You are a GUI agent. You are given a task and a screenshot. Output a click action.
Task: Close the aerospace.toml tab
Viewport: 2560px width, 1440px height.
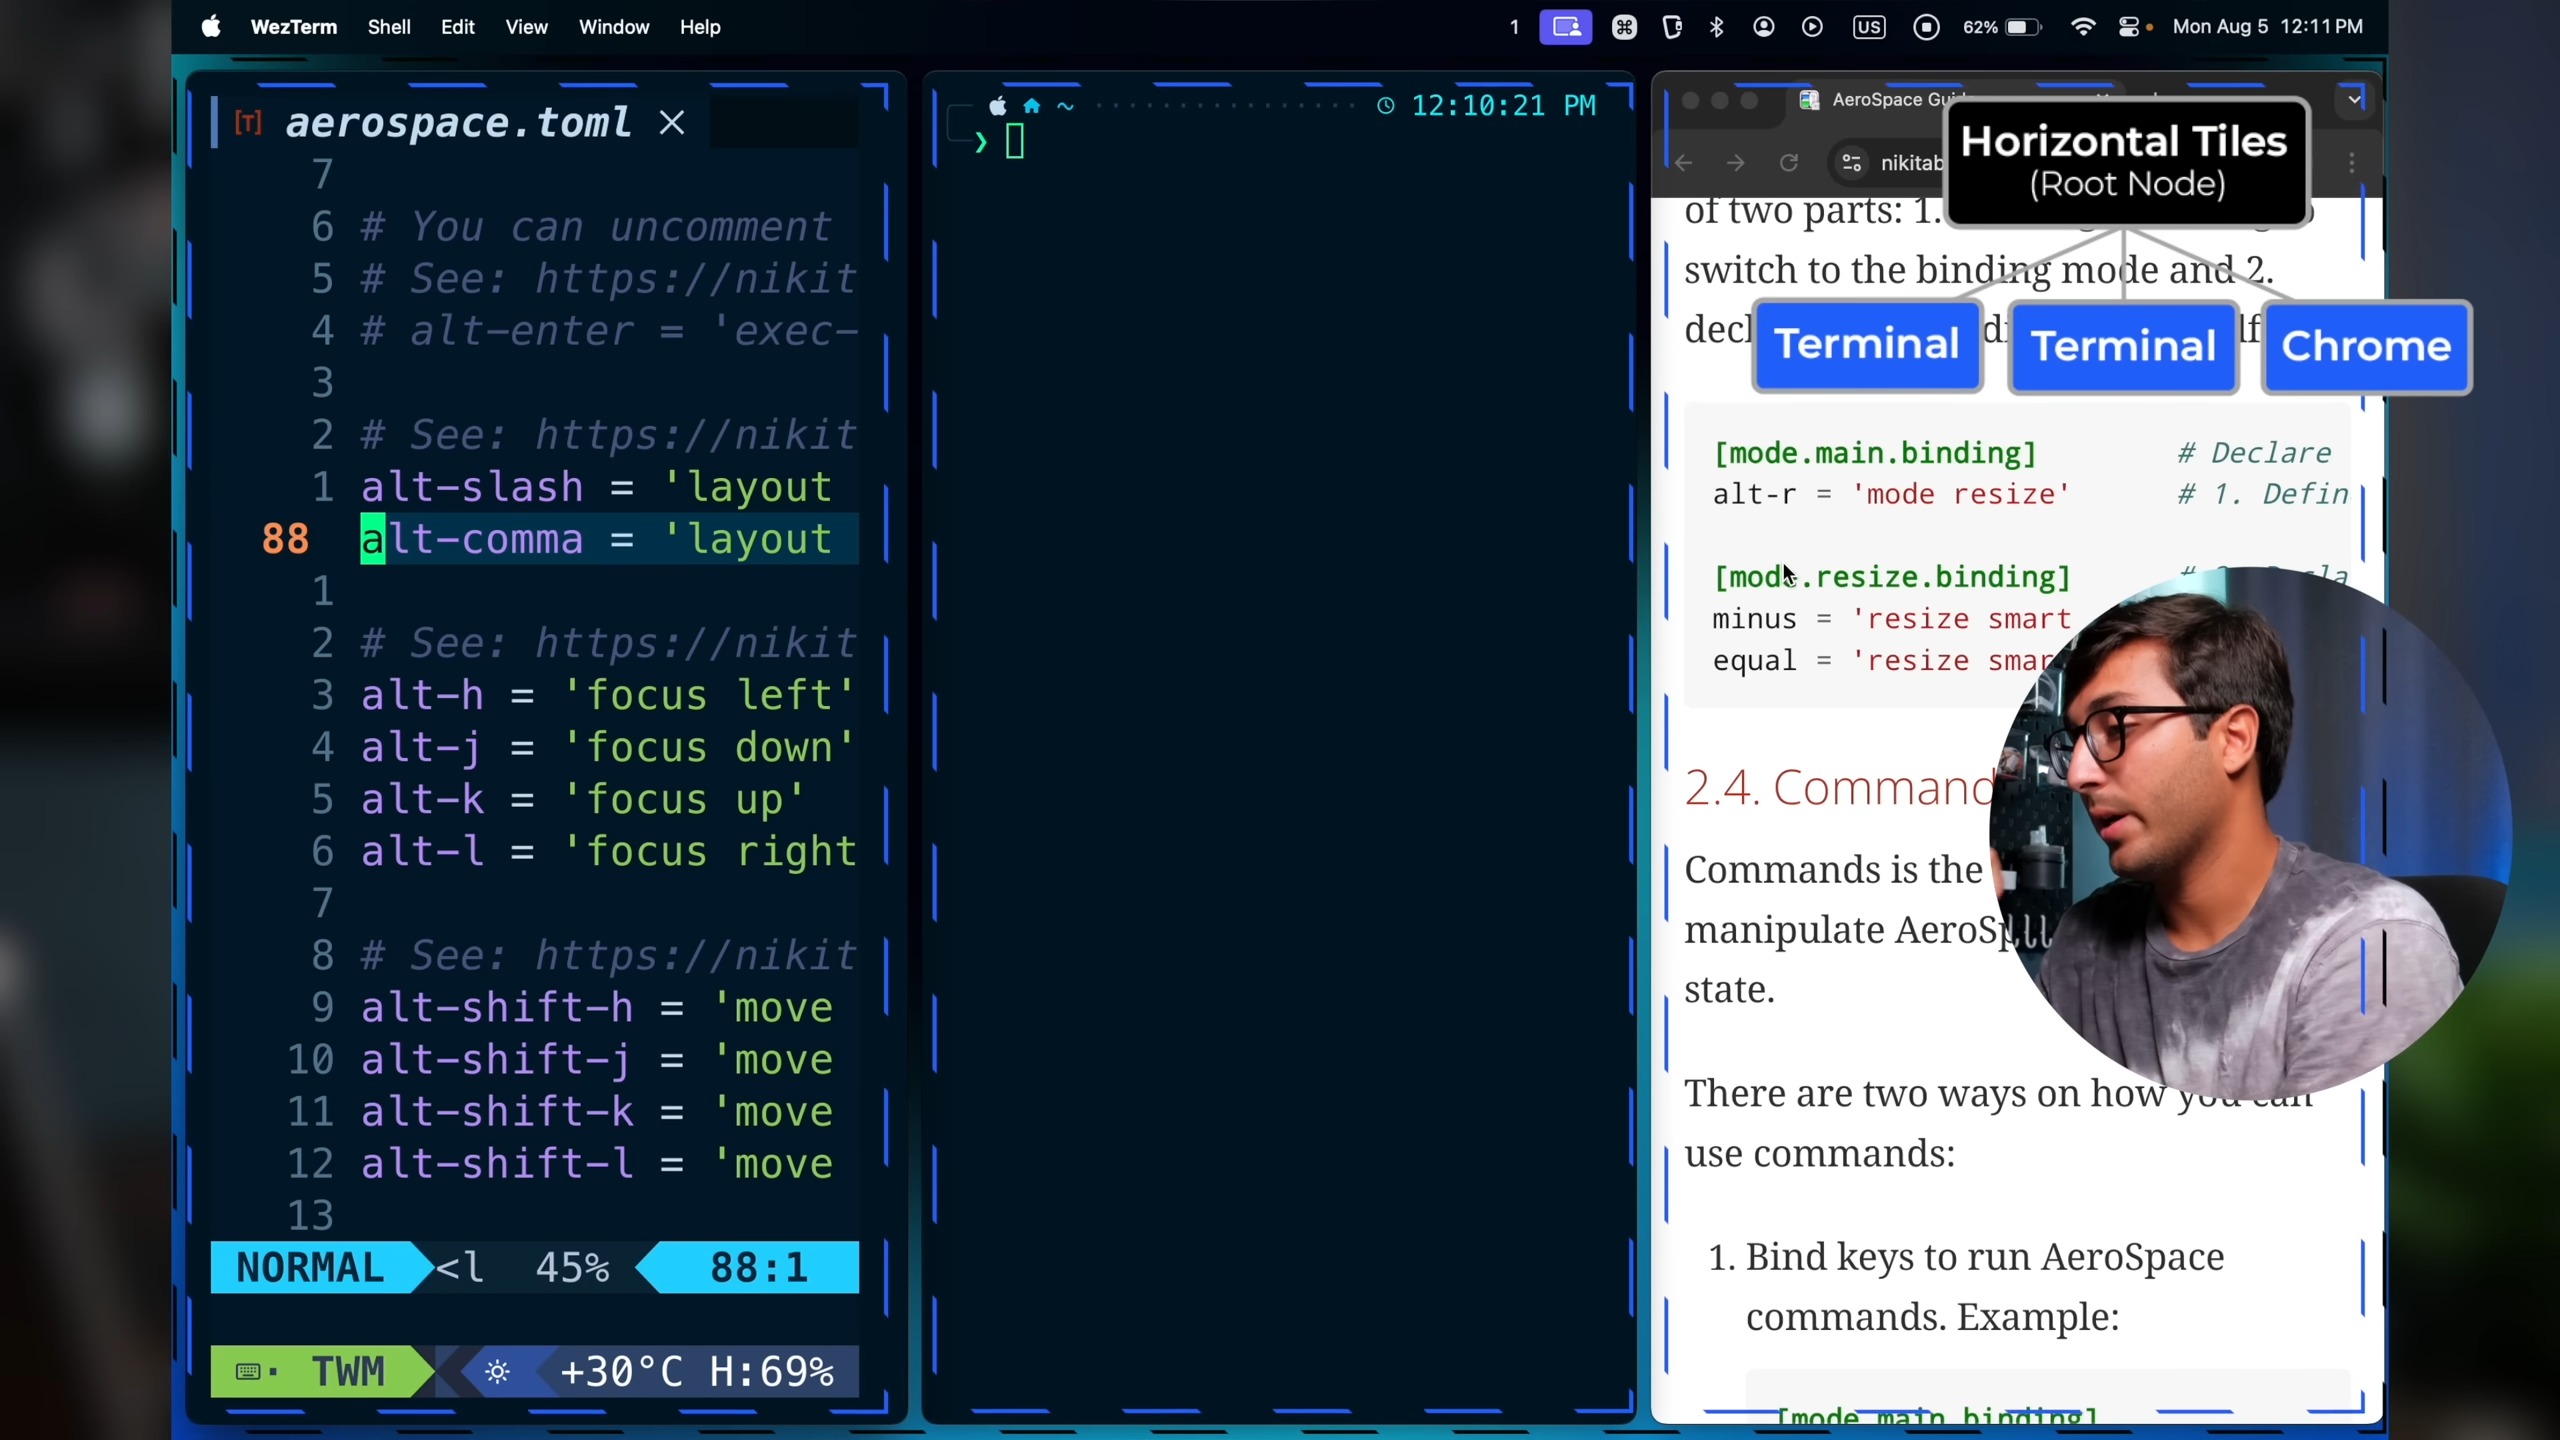[x=672, y=123]
